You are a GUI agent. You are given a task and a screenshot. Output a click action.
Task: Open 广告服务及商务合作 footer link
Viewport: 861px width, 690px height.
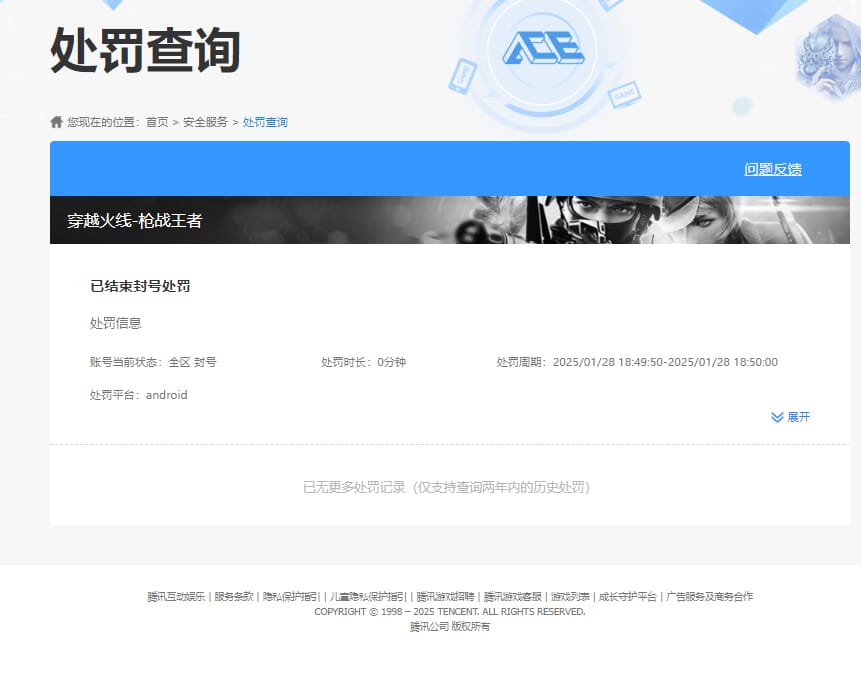pos(709,596)
